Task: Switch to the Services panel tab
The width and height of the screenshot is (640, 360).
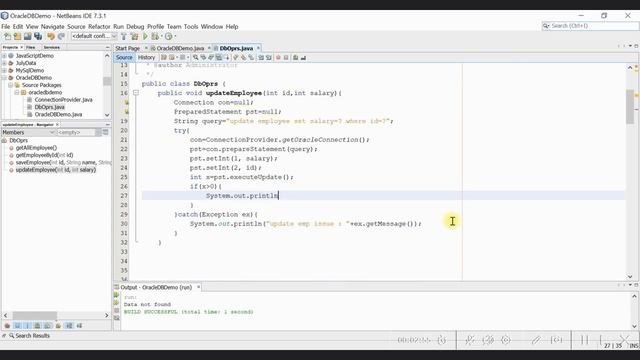Action: pyautogui.click(x=52, y=47)
